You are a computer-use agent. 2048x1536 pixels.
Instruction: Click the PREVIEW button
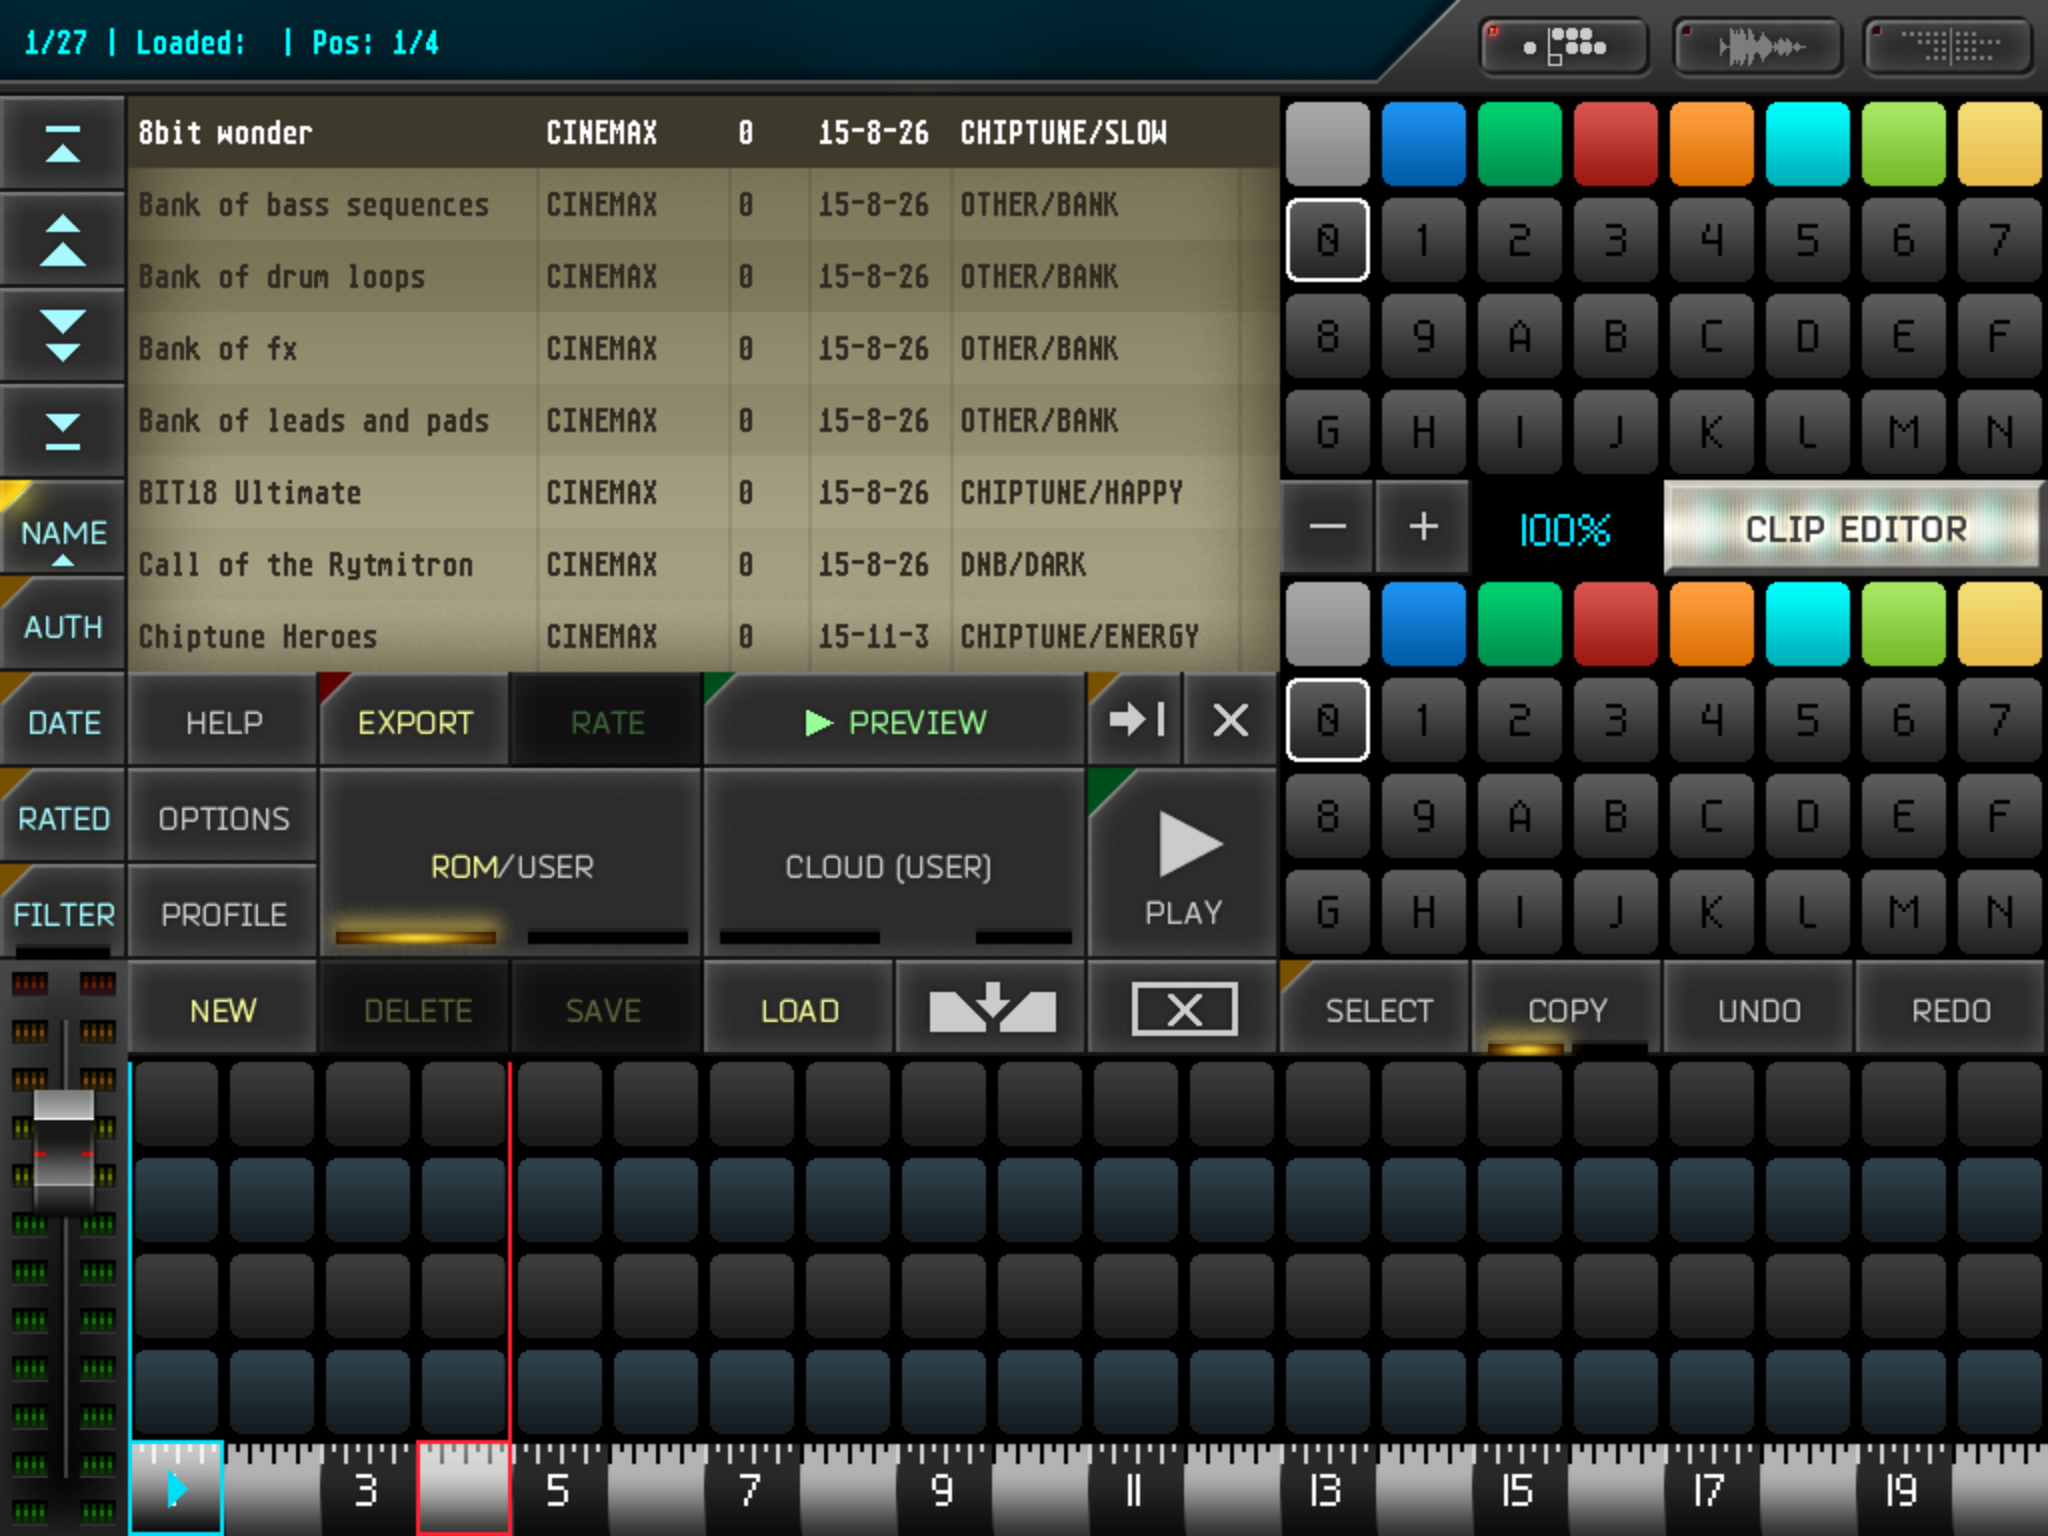click(x=895, y=722)
